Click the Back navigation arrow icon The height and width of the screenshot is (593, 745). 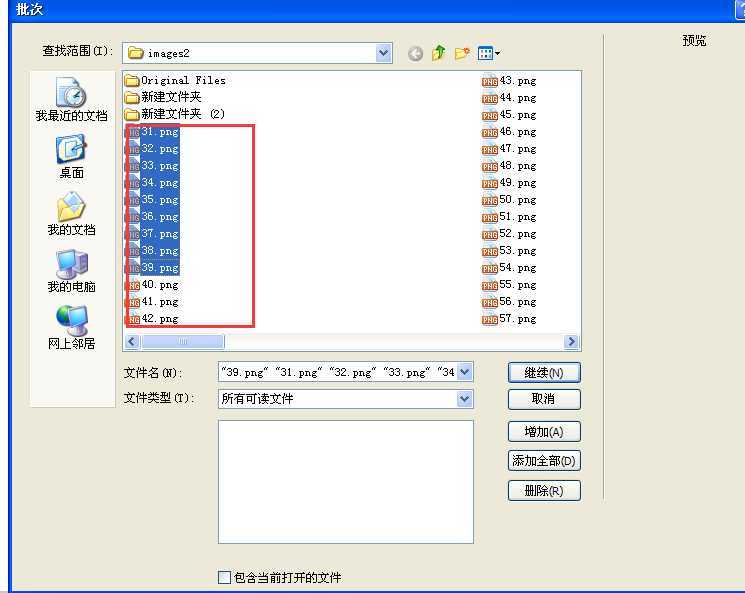(x=416, y=54)
